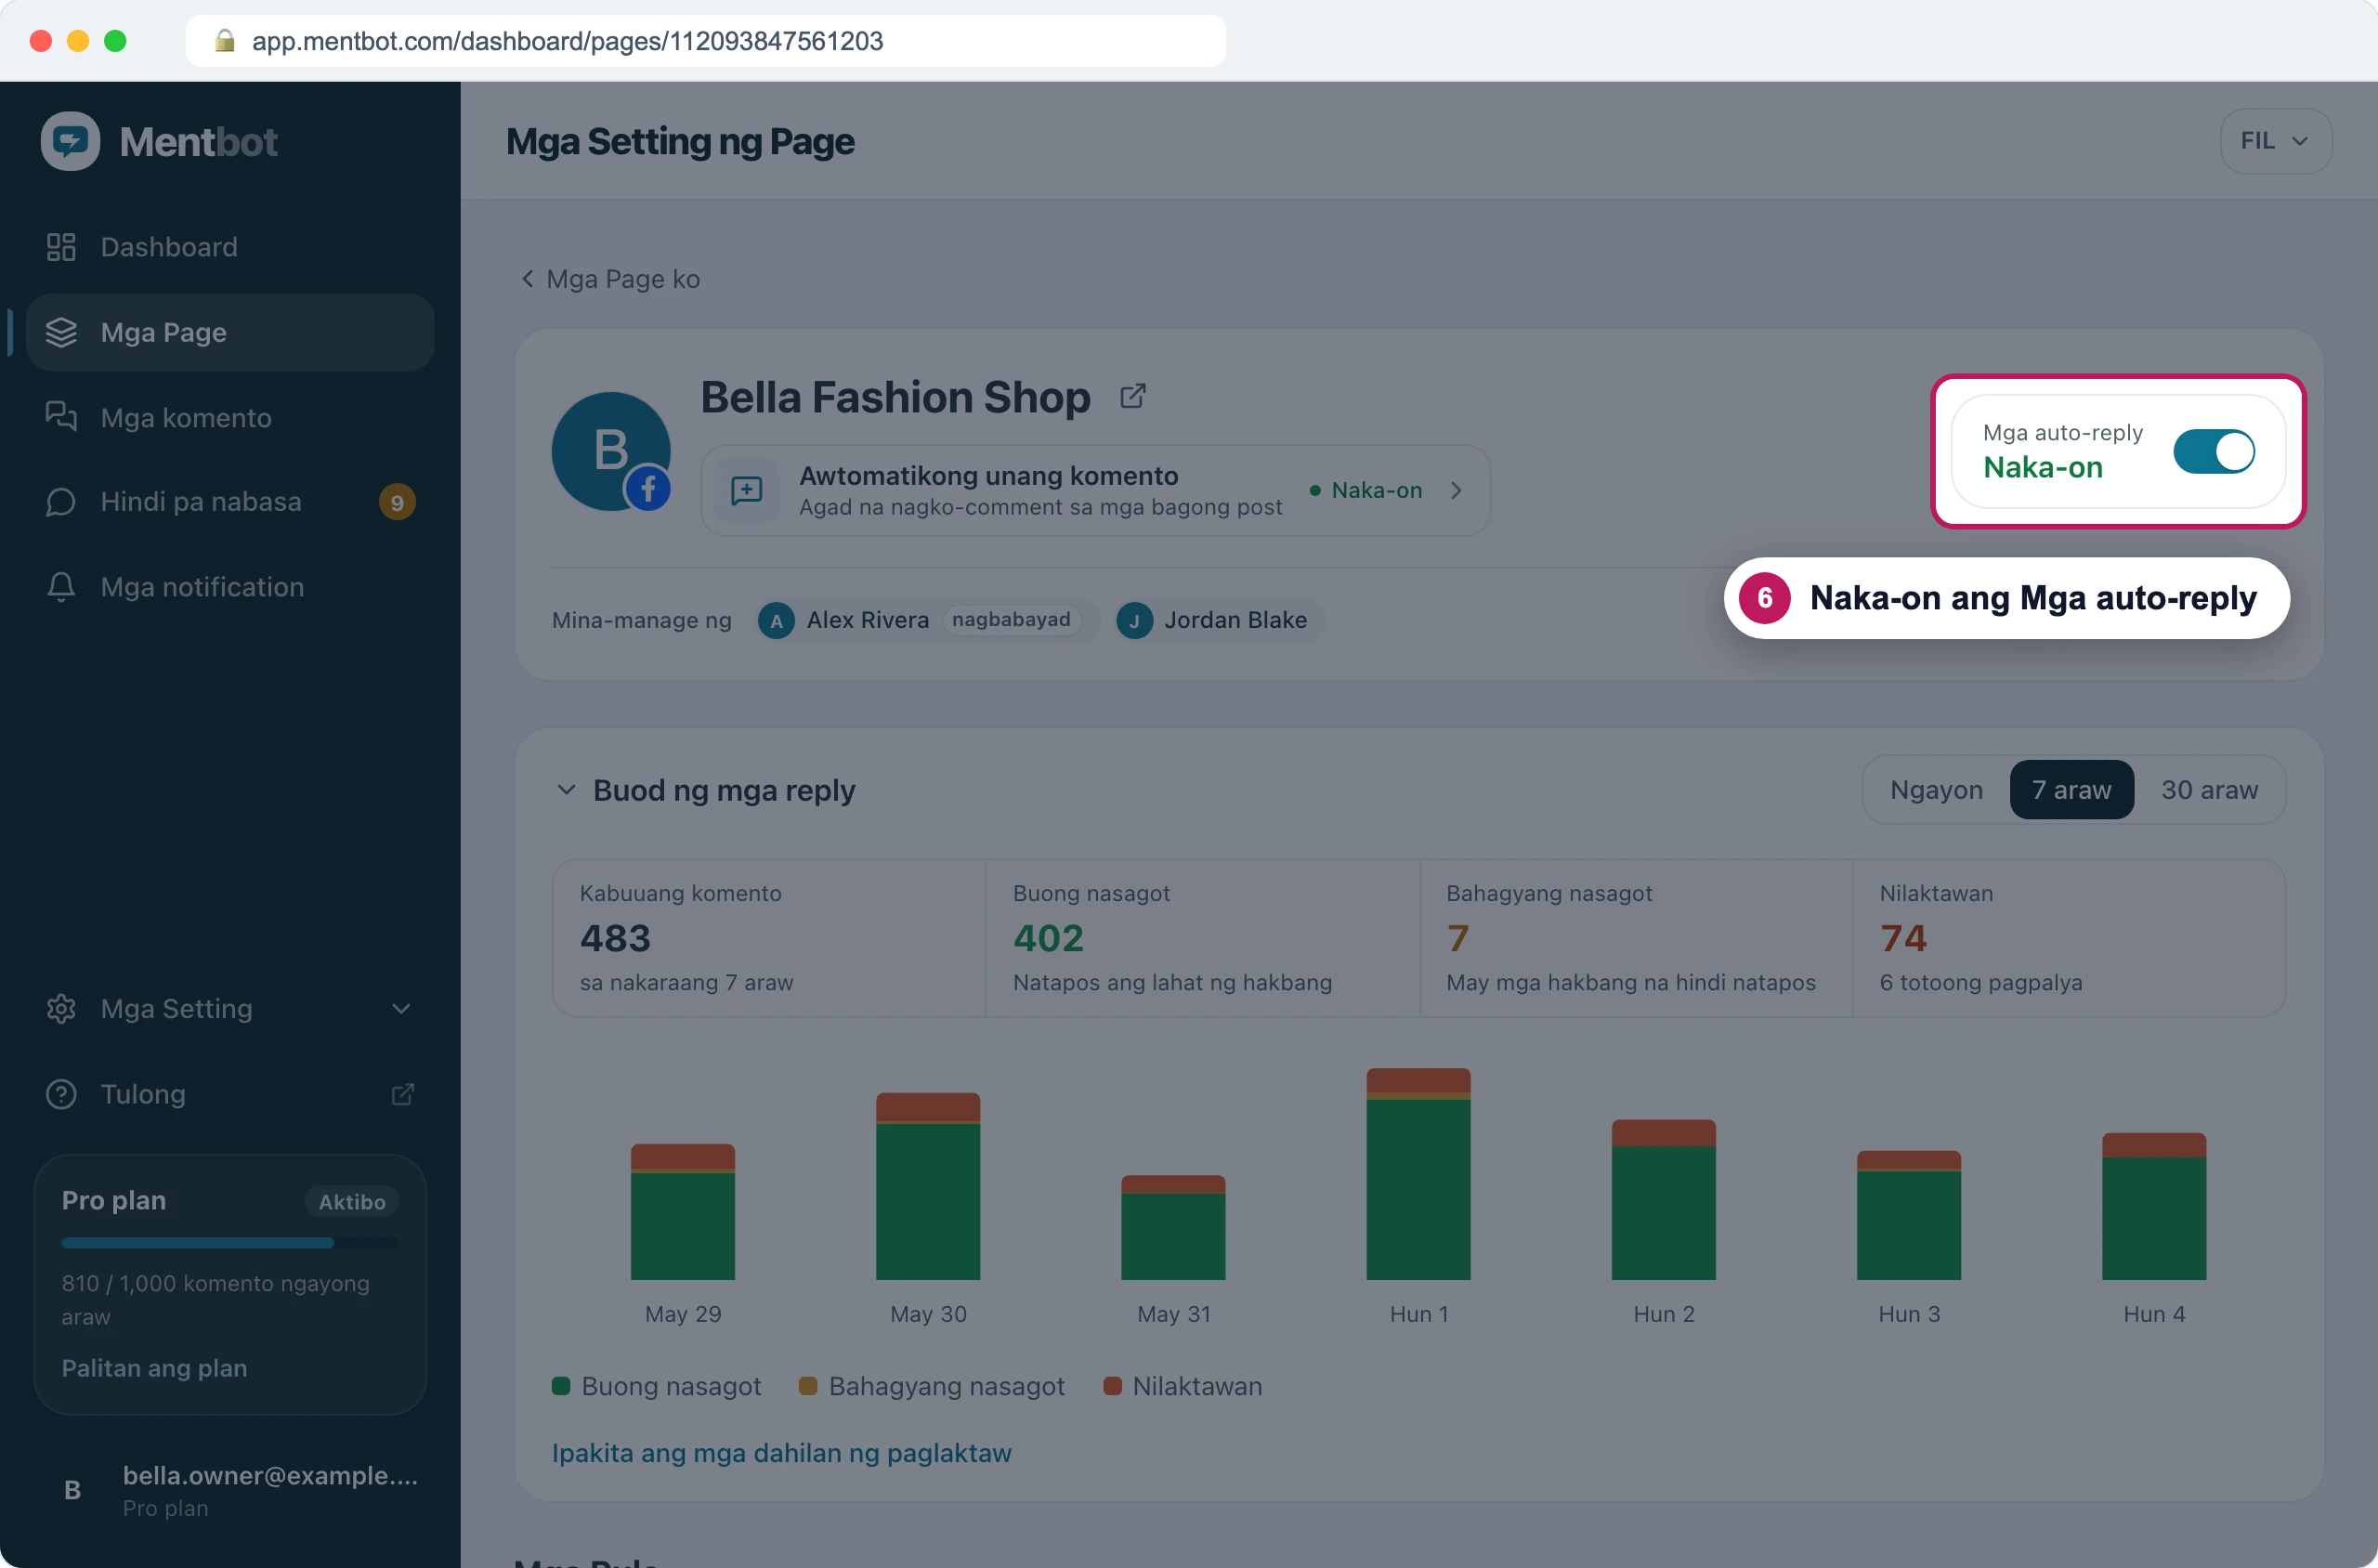2378x1568 pixels.
Task: Click Alex Rivera avatar initial
Action: click(x=776, y=621)
